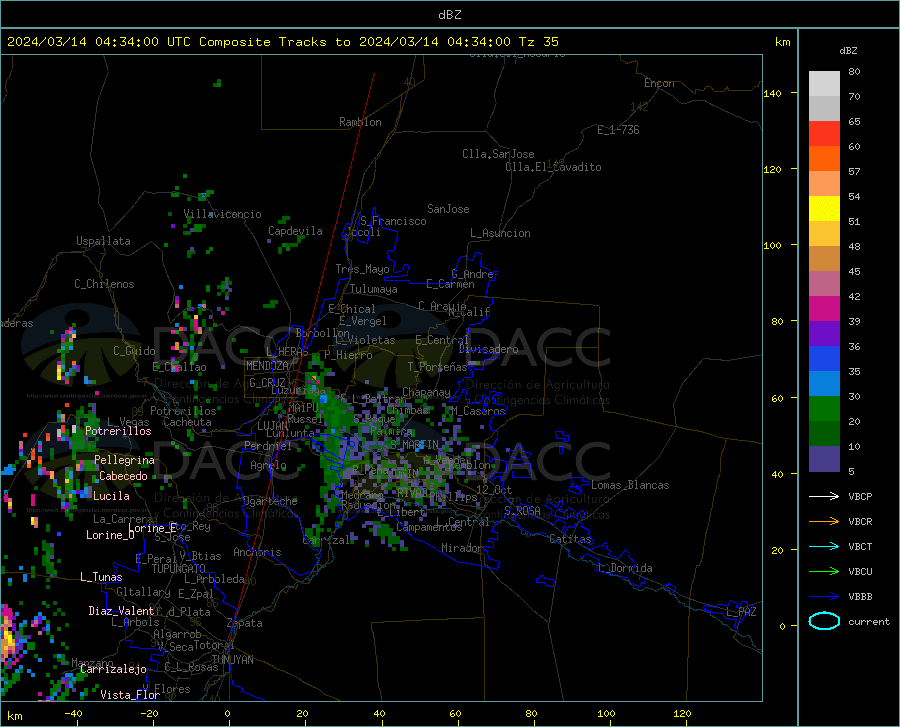Click the 'E_1-736' place label

pyautogui.click(x=618, y=130)
